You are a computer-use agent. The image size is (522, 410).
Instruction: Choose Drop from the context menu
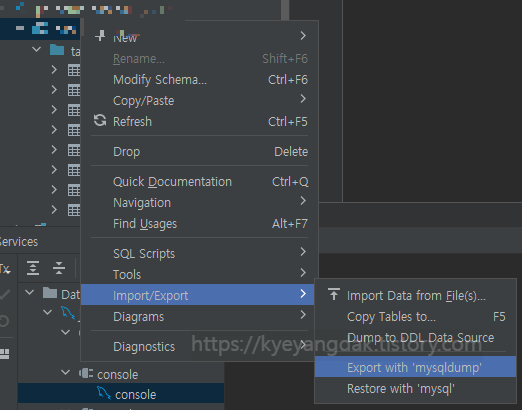[x=199, y=151]
